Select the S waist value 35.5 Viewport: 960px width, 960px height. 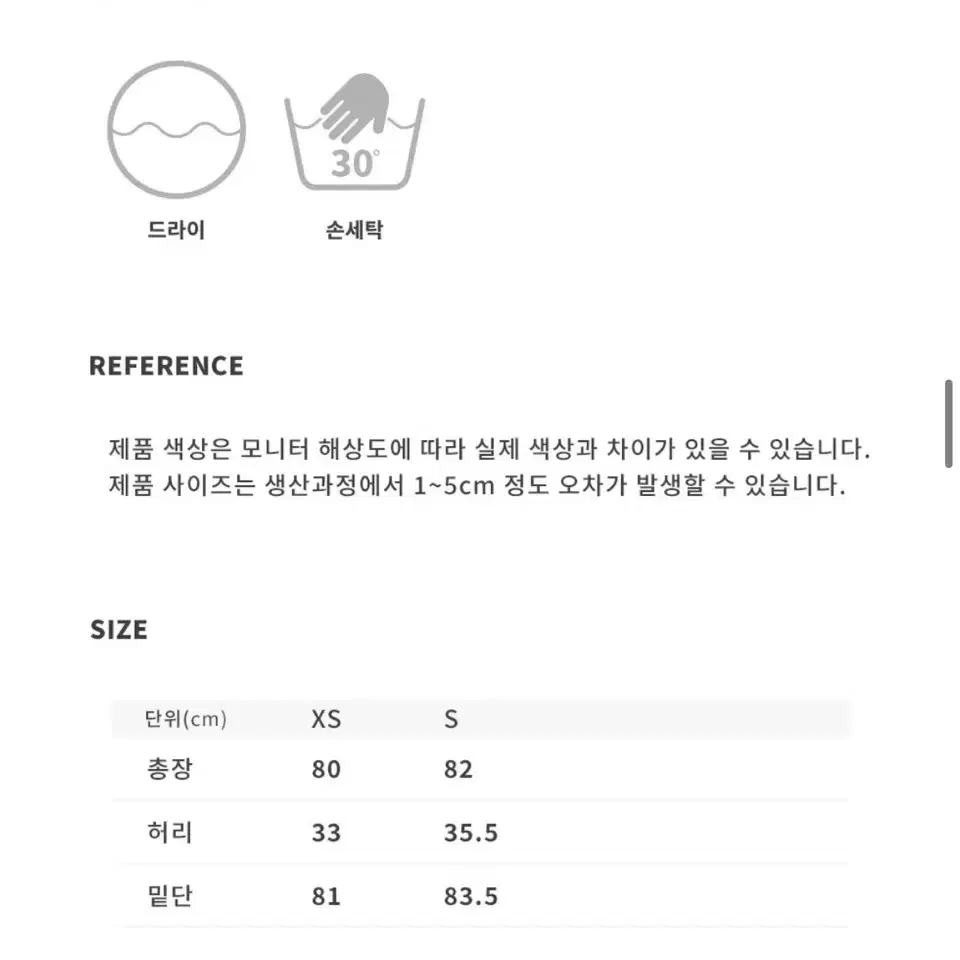click(x=471, y=833)
